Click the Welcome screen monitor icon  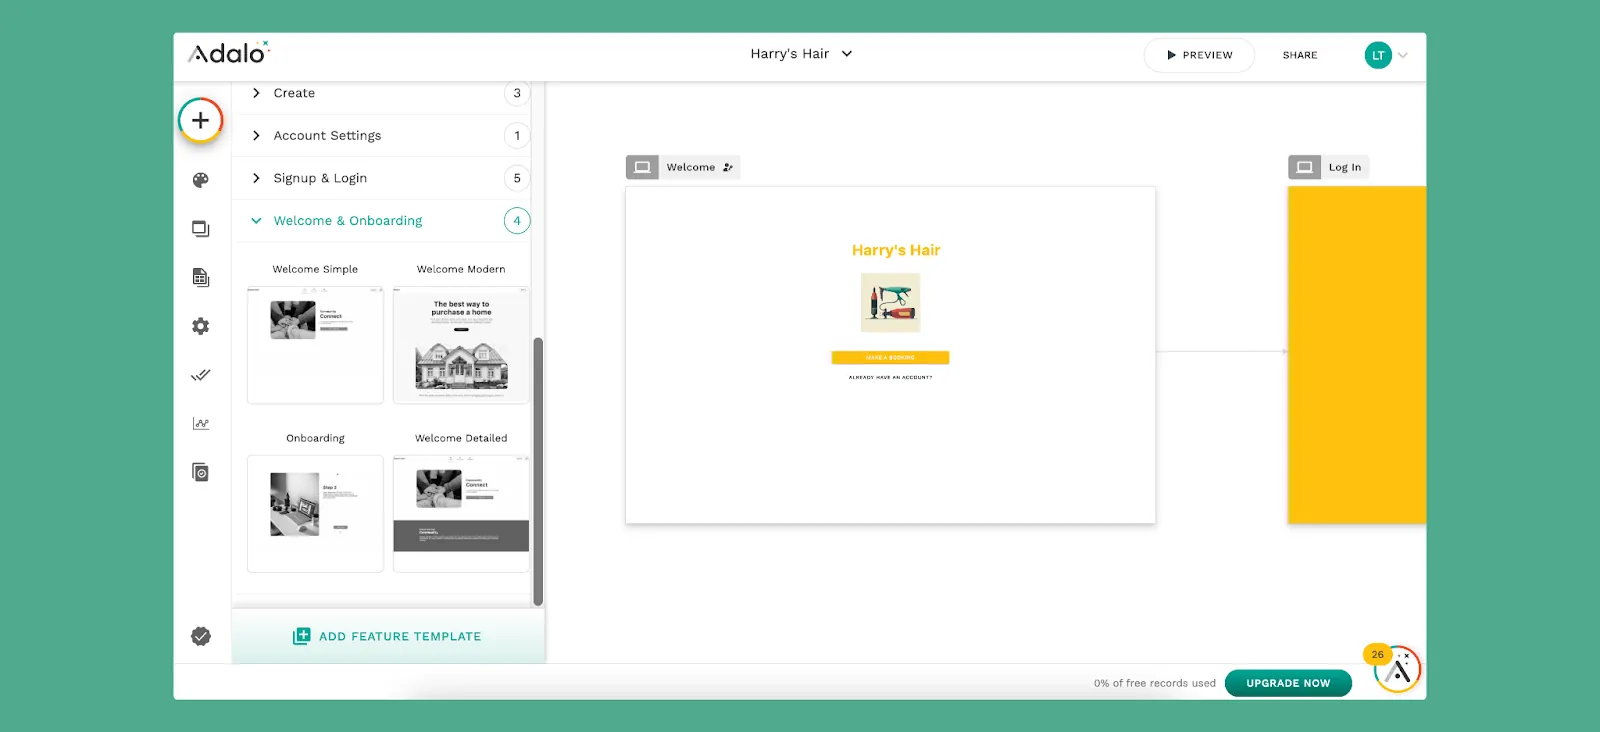(x=642, y=167)
